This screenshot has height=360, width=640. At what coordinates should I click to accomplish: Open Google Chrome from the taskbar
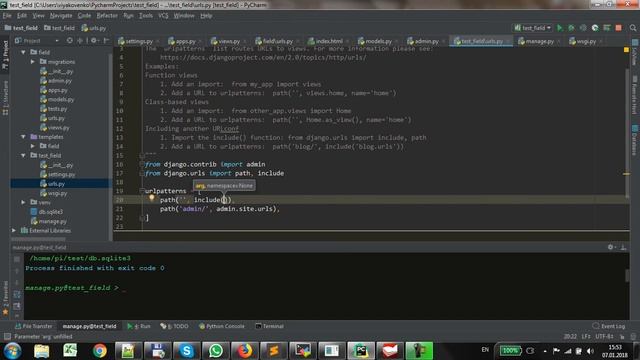point(99,351)
